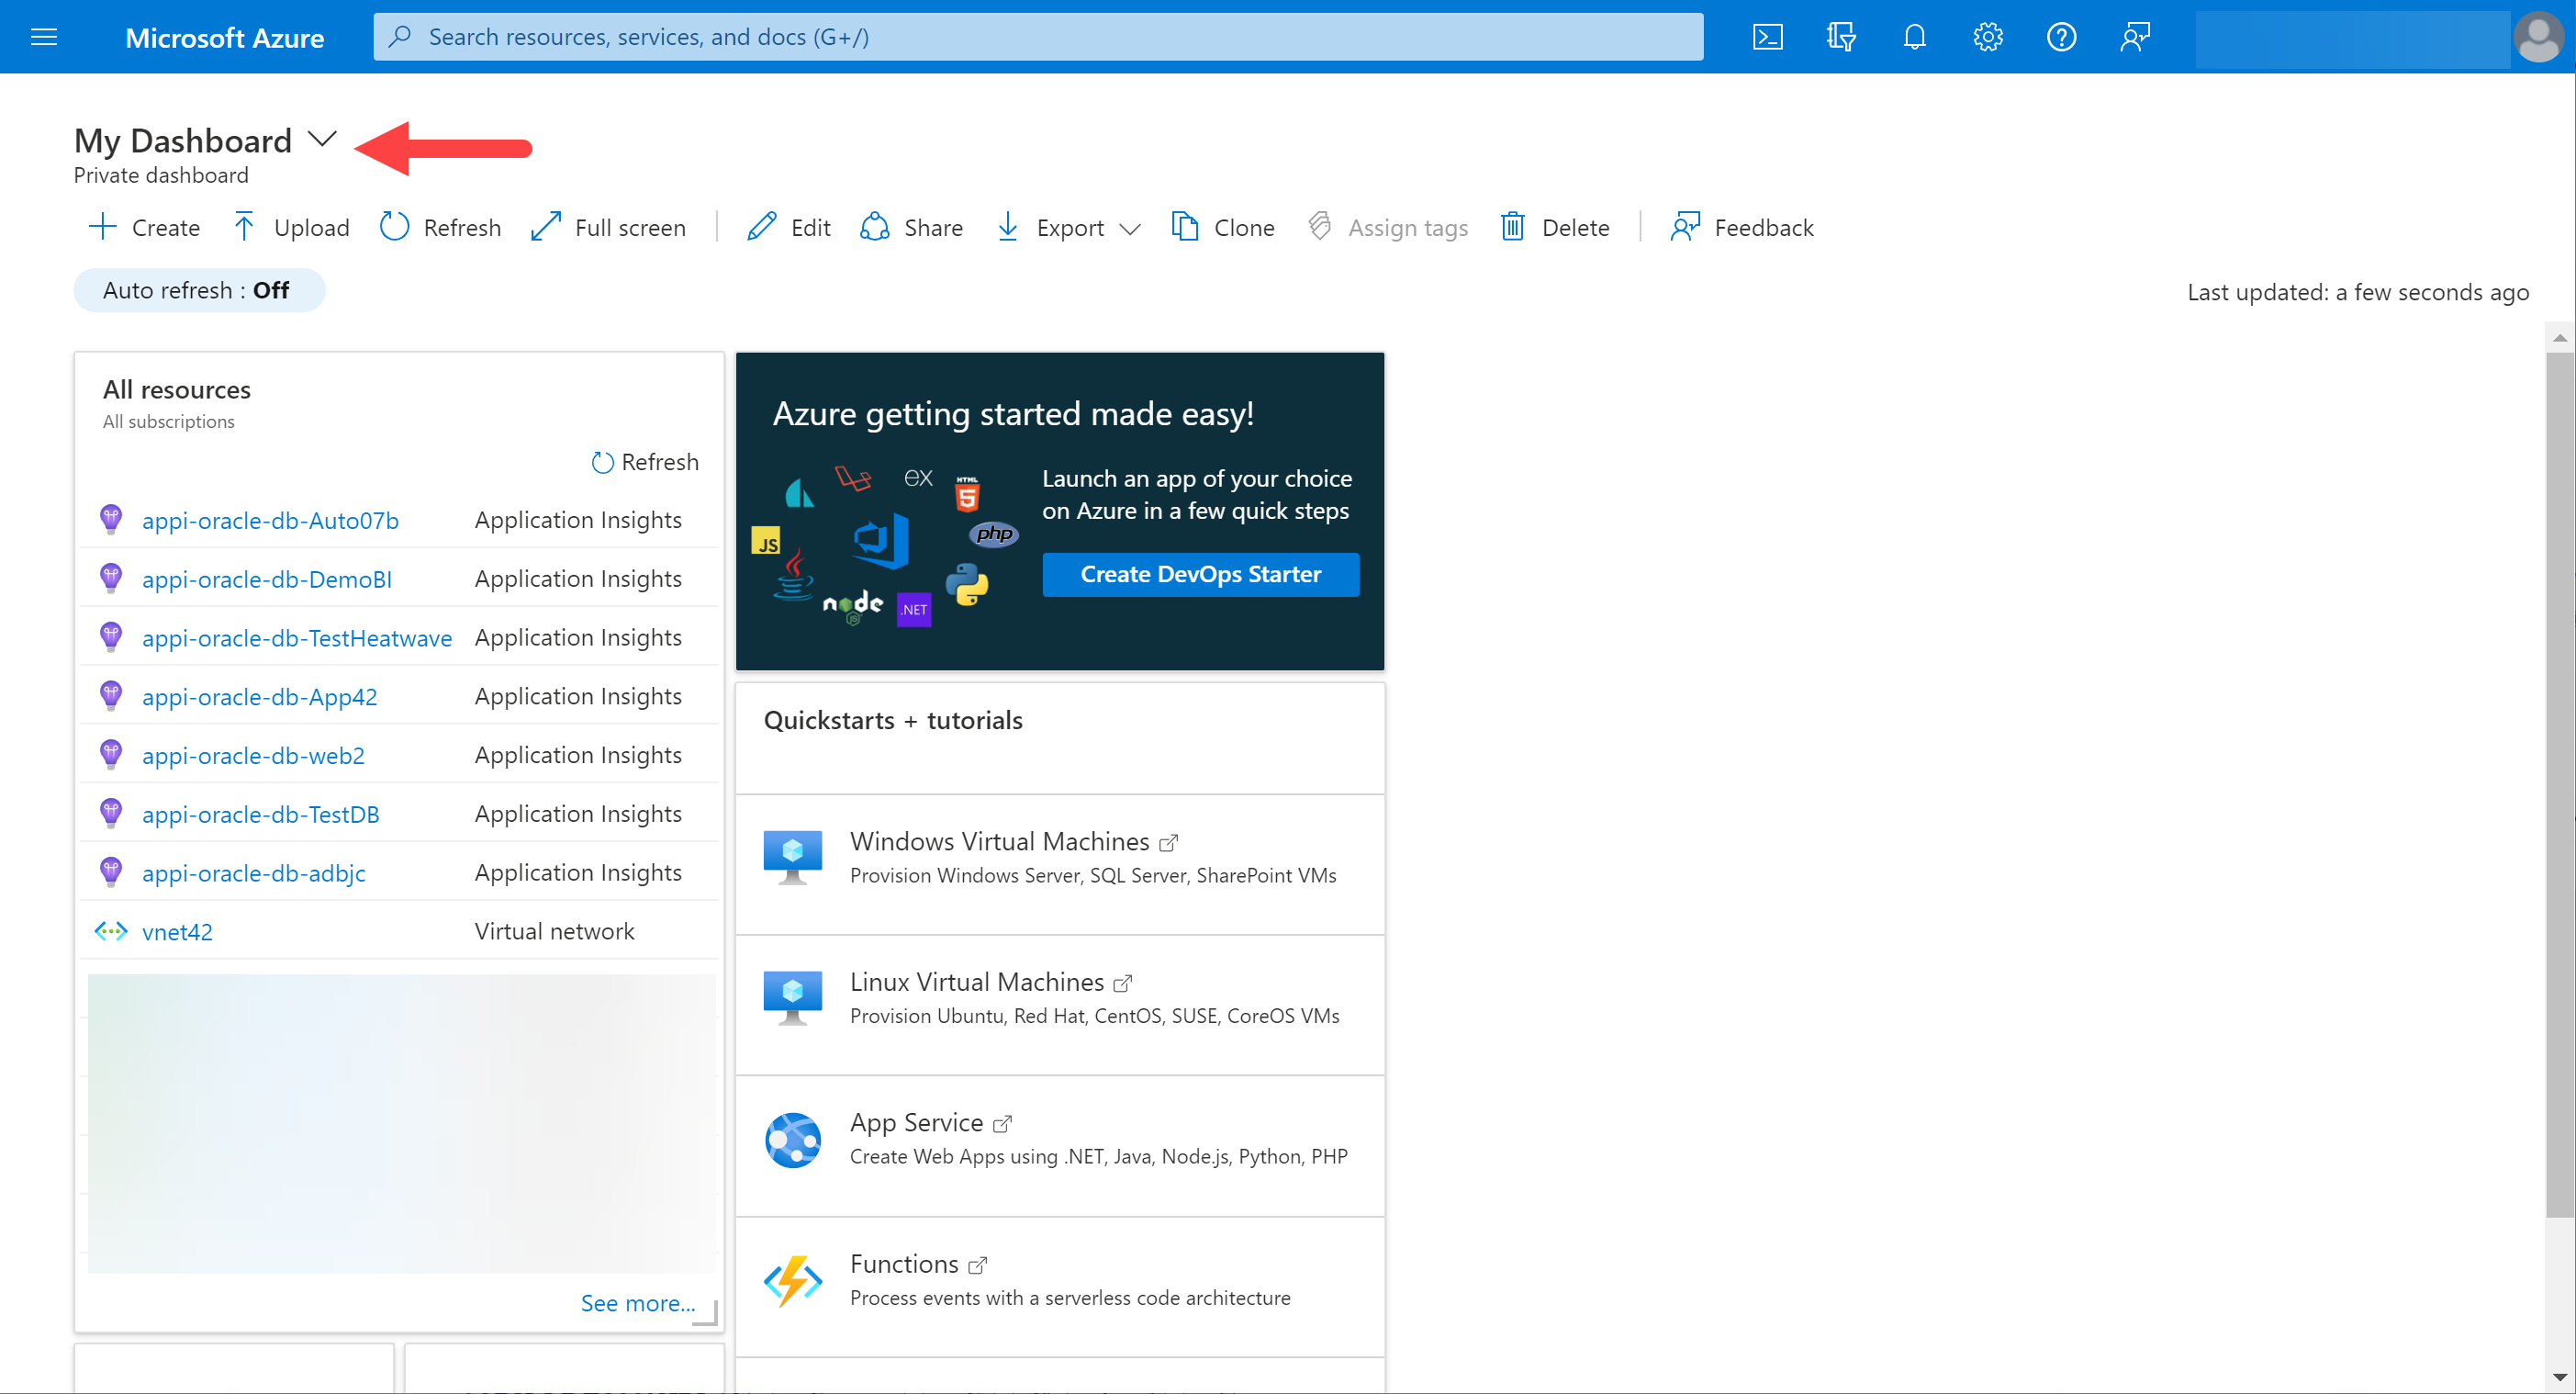
Task: Click the Full screen toolbar label
Action: pos(630,228)
